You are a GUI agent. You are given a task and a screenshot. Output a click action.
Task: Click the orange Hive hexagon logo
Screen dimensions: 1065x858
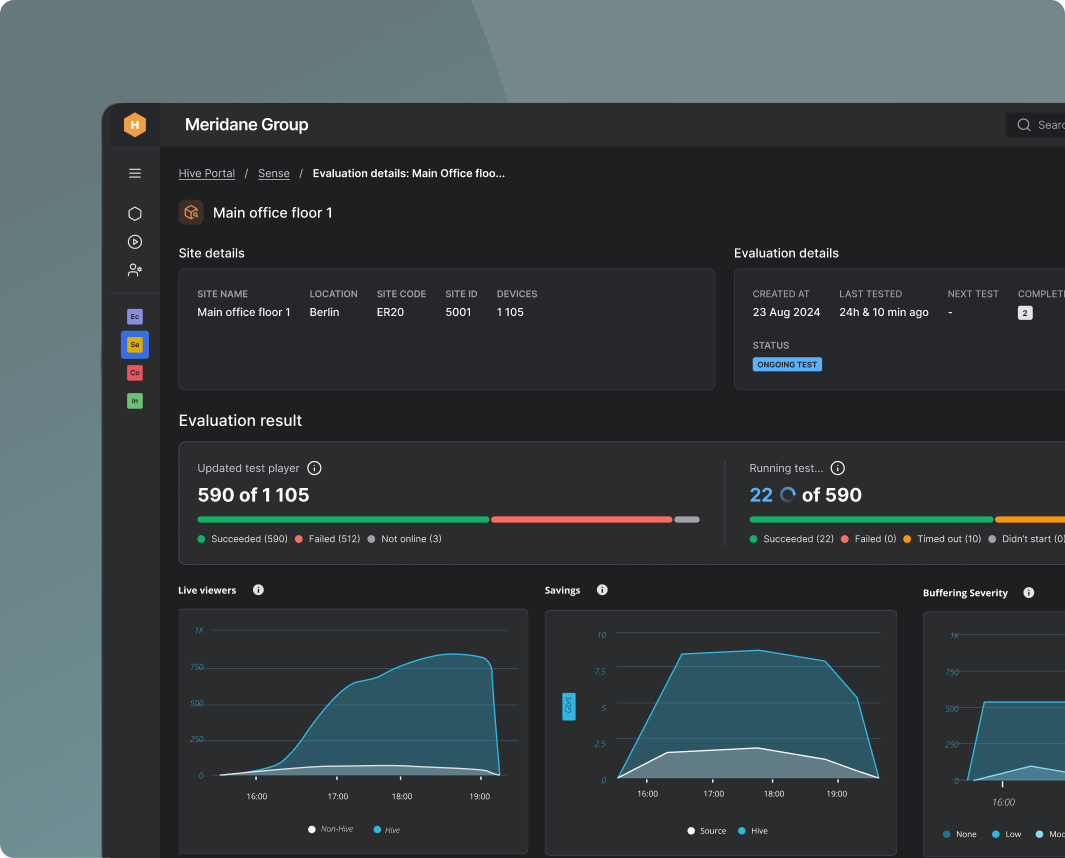[134, 124]
